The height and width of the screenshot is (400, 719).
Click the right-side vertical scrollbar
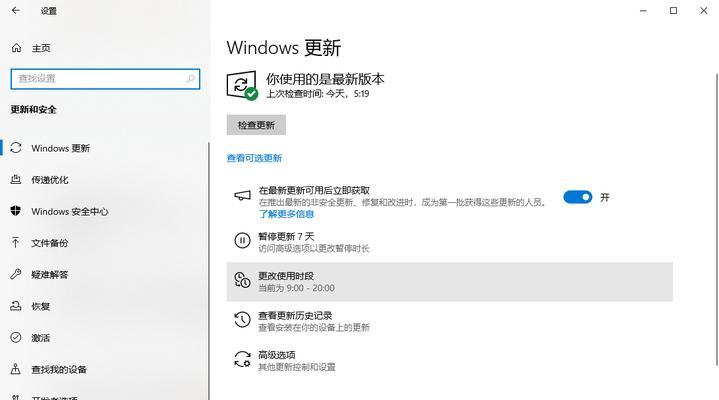click(x=717, y=219)
